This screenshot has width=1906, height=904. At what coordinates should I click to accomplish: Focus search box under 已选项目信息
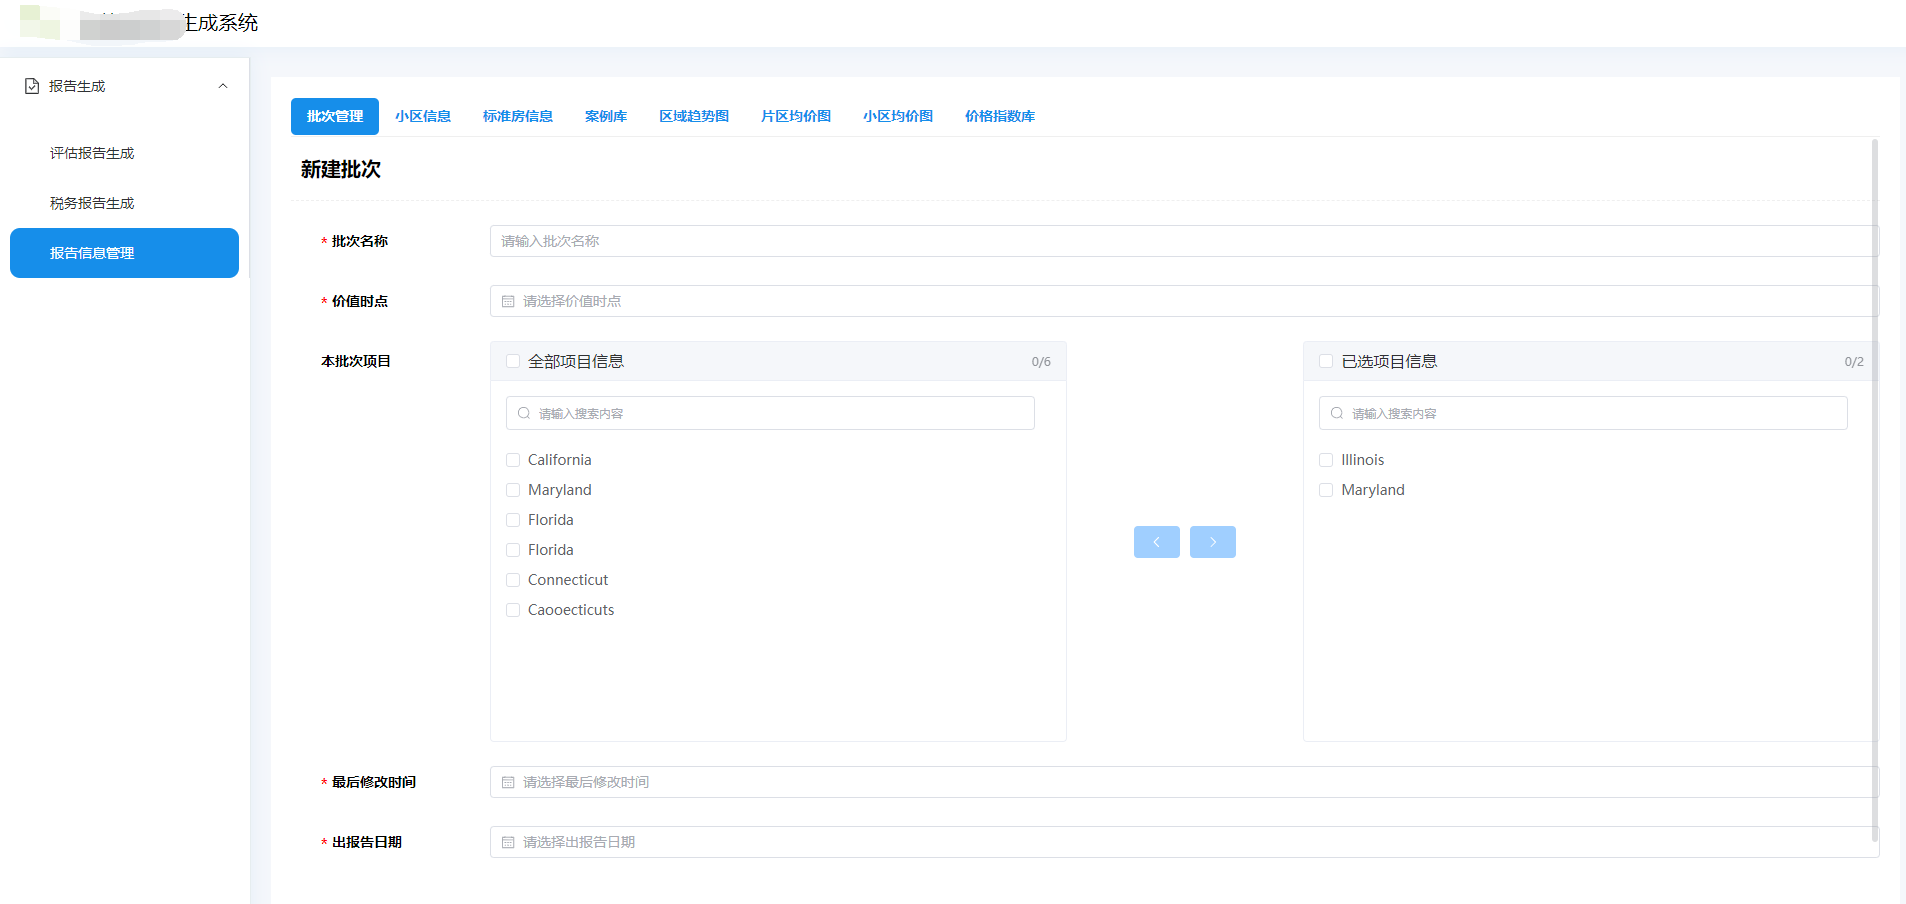[x=1583, y=413]
